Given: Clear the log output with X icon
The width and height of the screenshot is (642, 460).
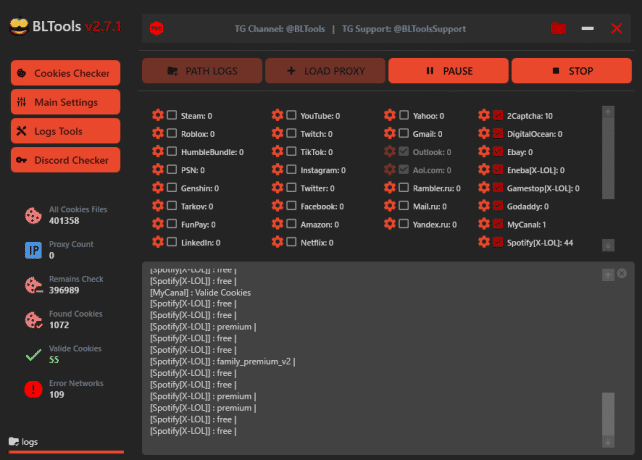Looking at the screenshot, I should tap(622, 273).
